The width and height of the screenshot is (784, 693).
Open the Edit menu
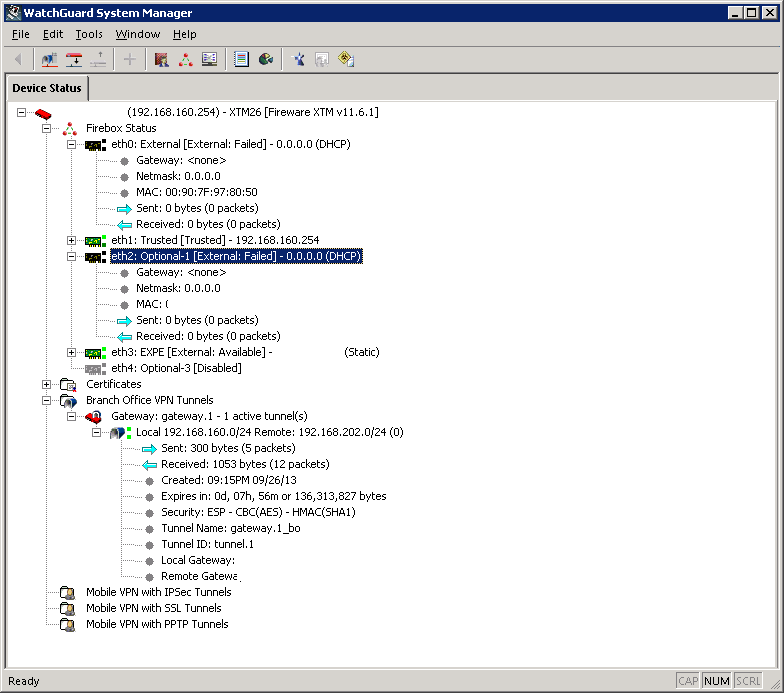tap(52, 34)
